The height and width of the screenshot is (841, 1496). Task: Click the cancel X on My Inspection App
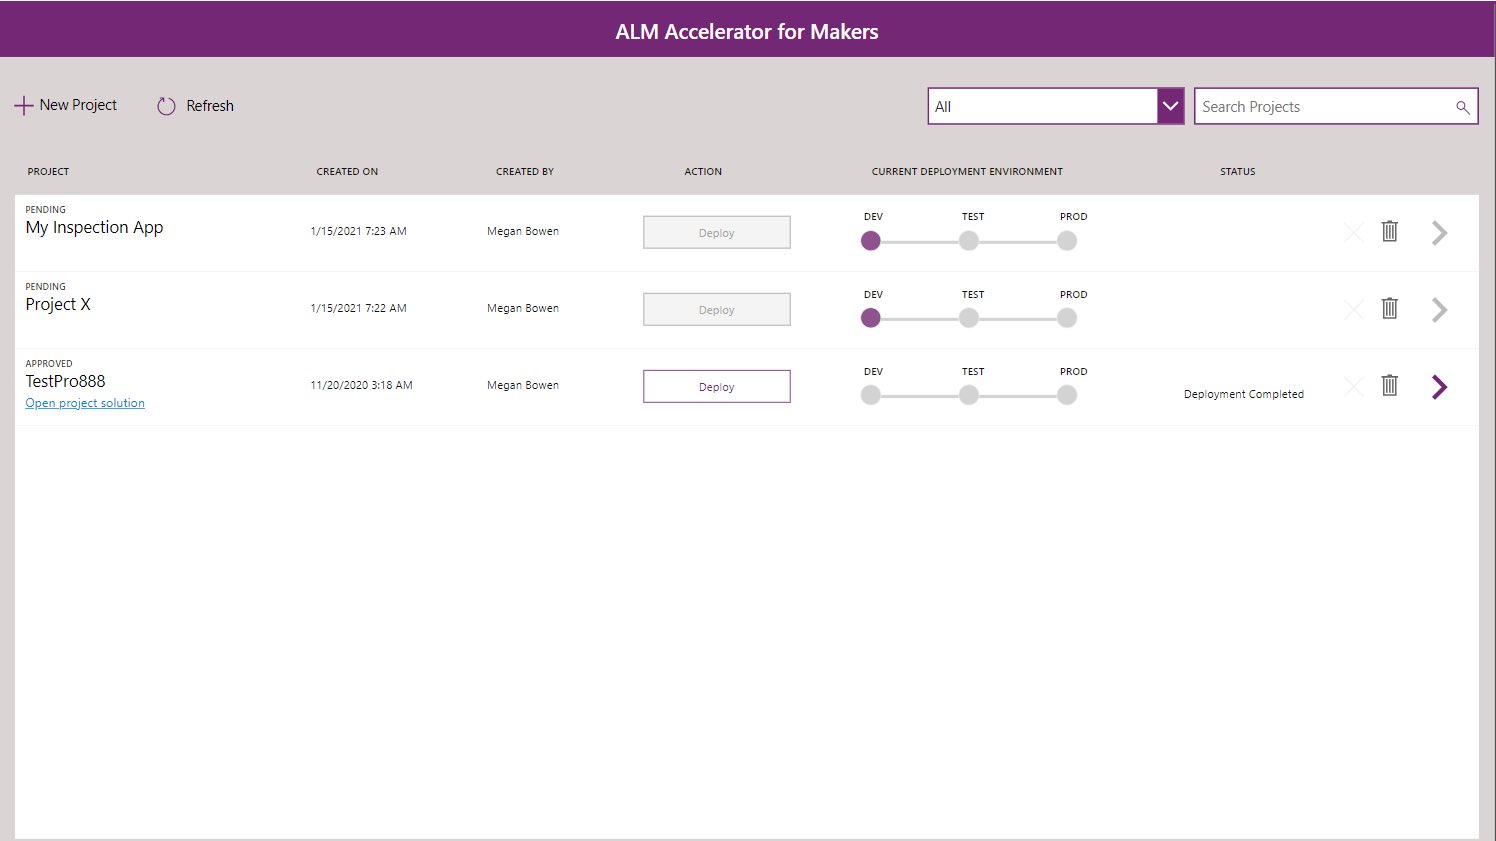[x=1353, y=231]
